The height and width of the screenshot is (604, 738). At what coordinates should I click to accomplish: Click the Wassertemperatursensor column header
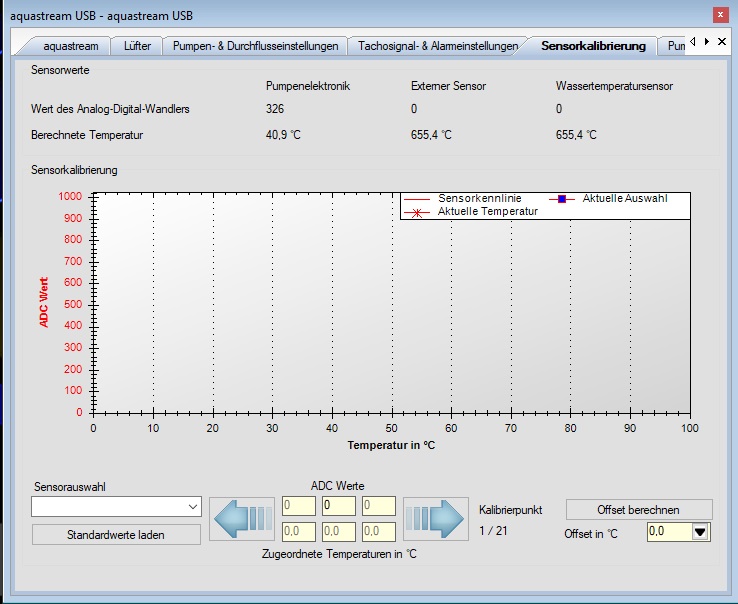click(x=614, y=86)
